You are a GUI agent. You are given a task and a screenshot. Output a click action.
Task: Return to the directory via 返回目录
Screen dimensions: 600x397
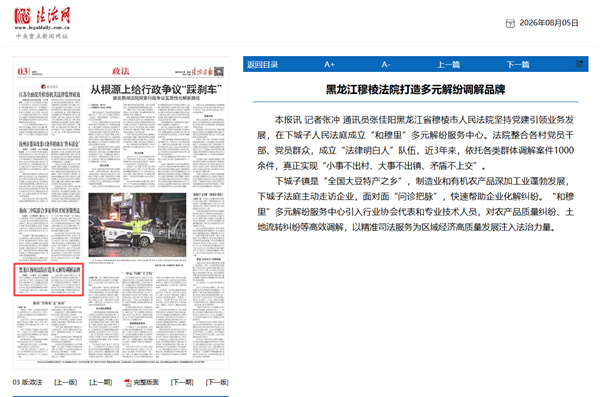click(262, 64)
